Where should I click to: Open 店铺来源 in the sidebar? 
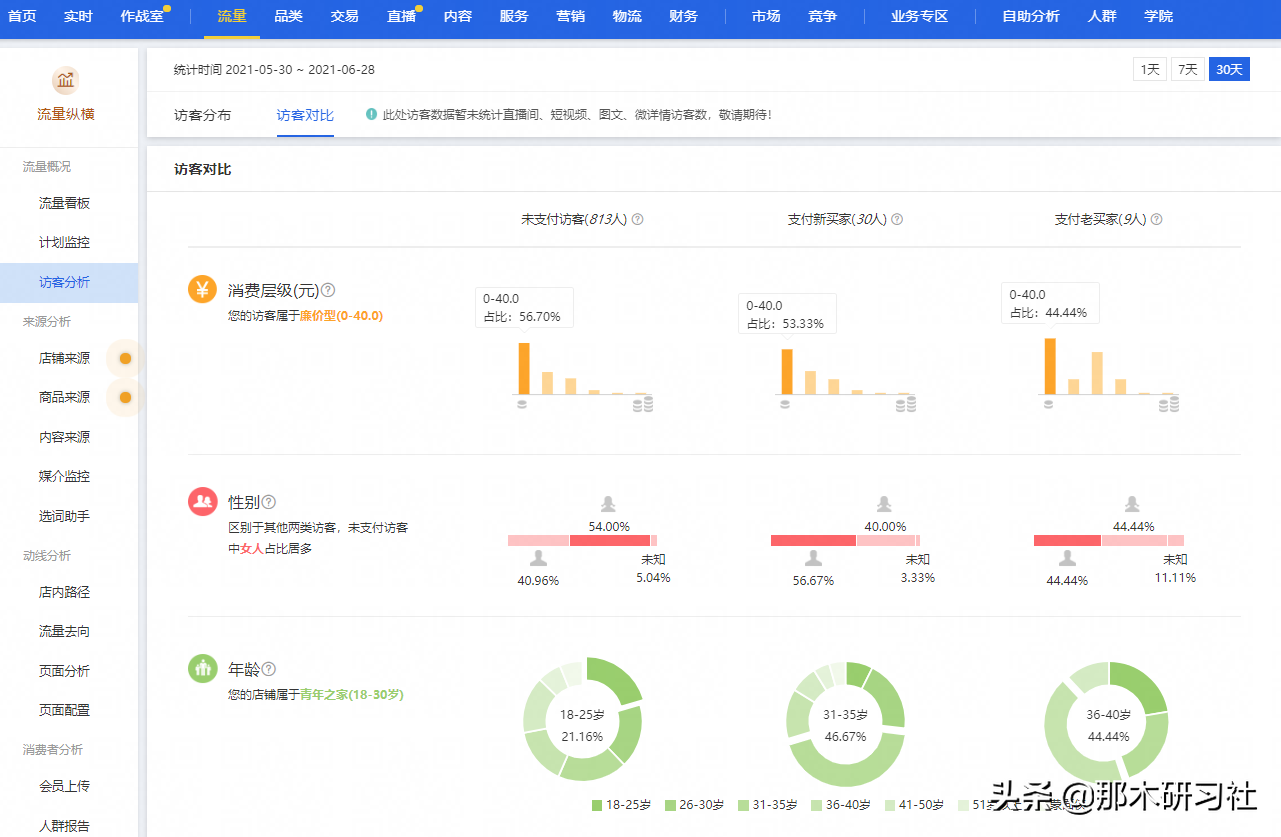click(64, 358)
